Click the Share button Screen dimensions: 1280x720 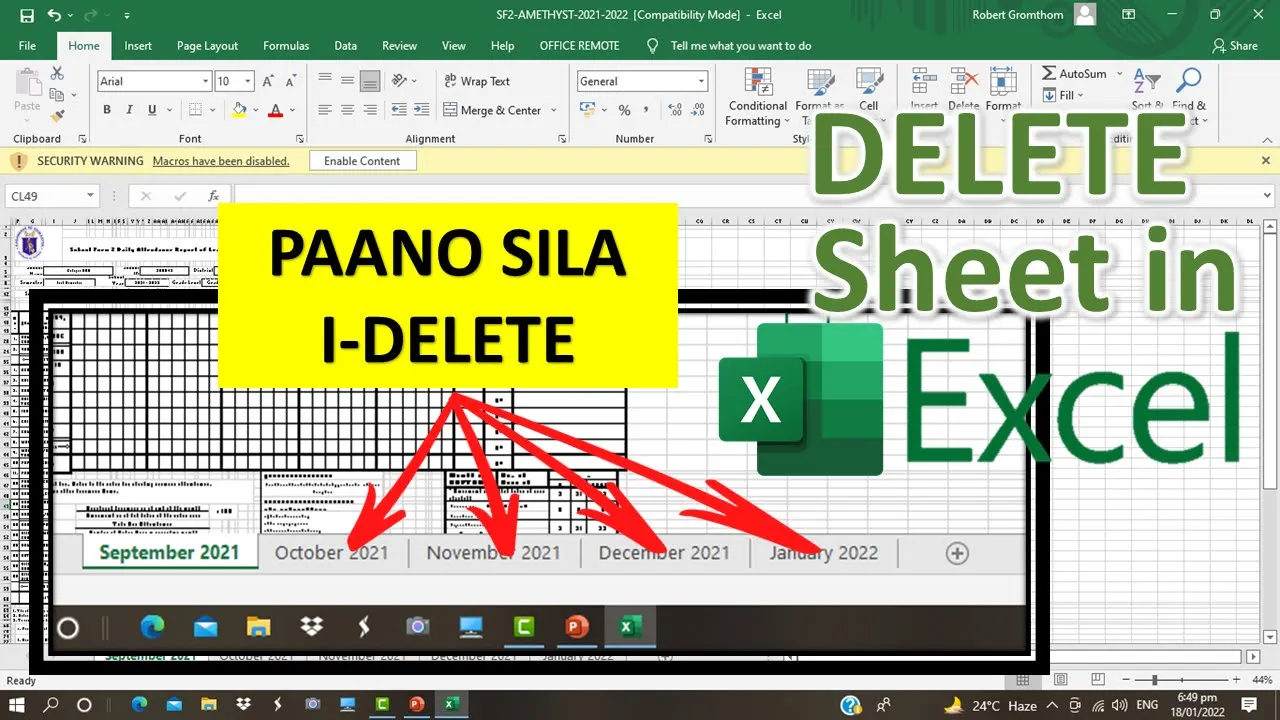click(1235, 46)
